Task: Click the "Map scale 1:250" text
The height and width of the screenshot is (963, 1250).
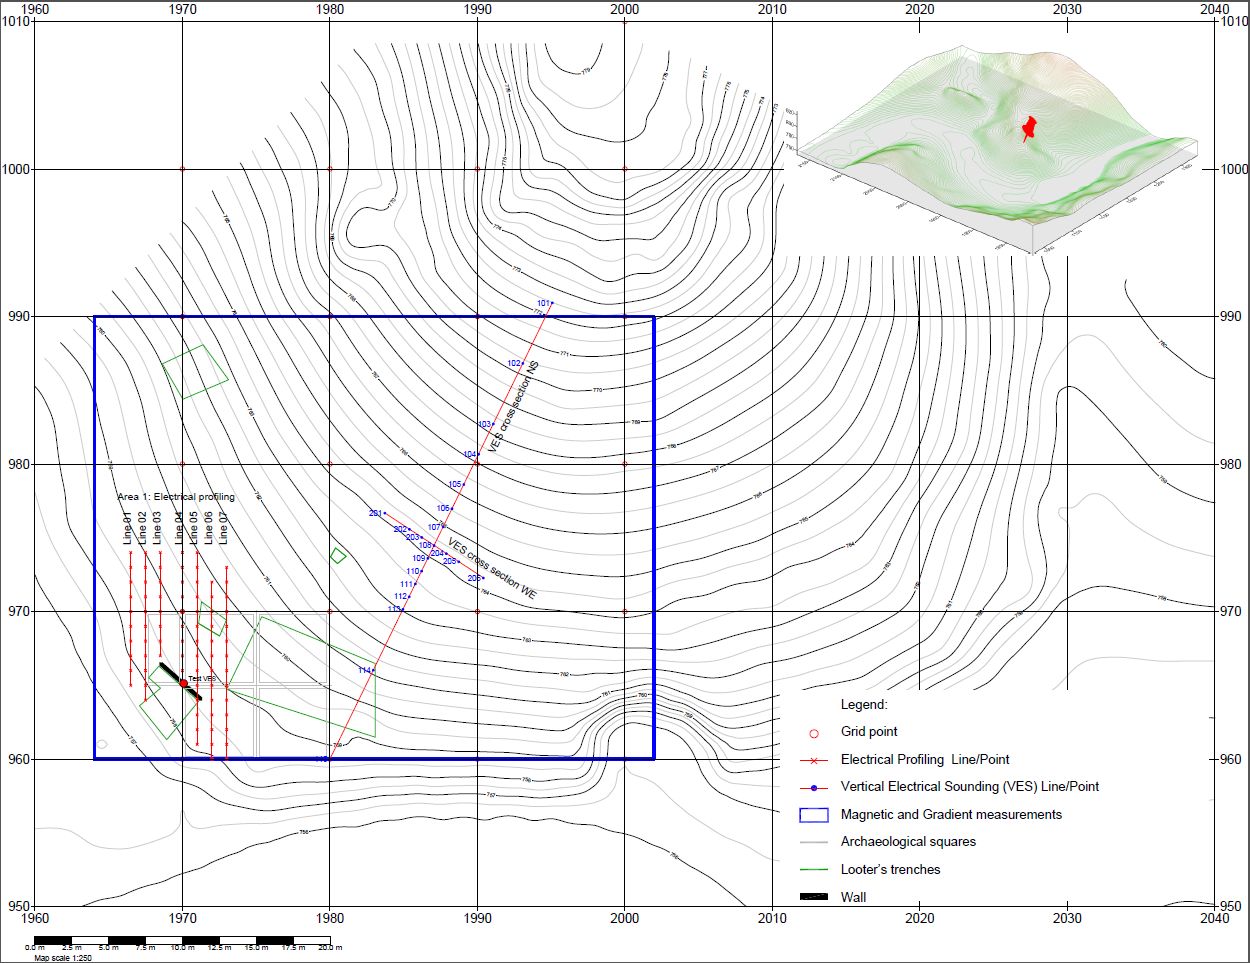Action: tap(63, 957)
